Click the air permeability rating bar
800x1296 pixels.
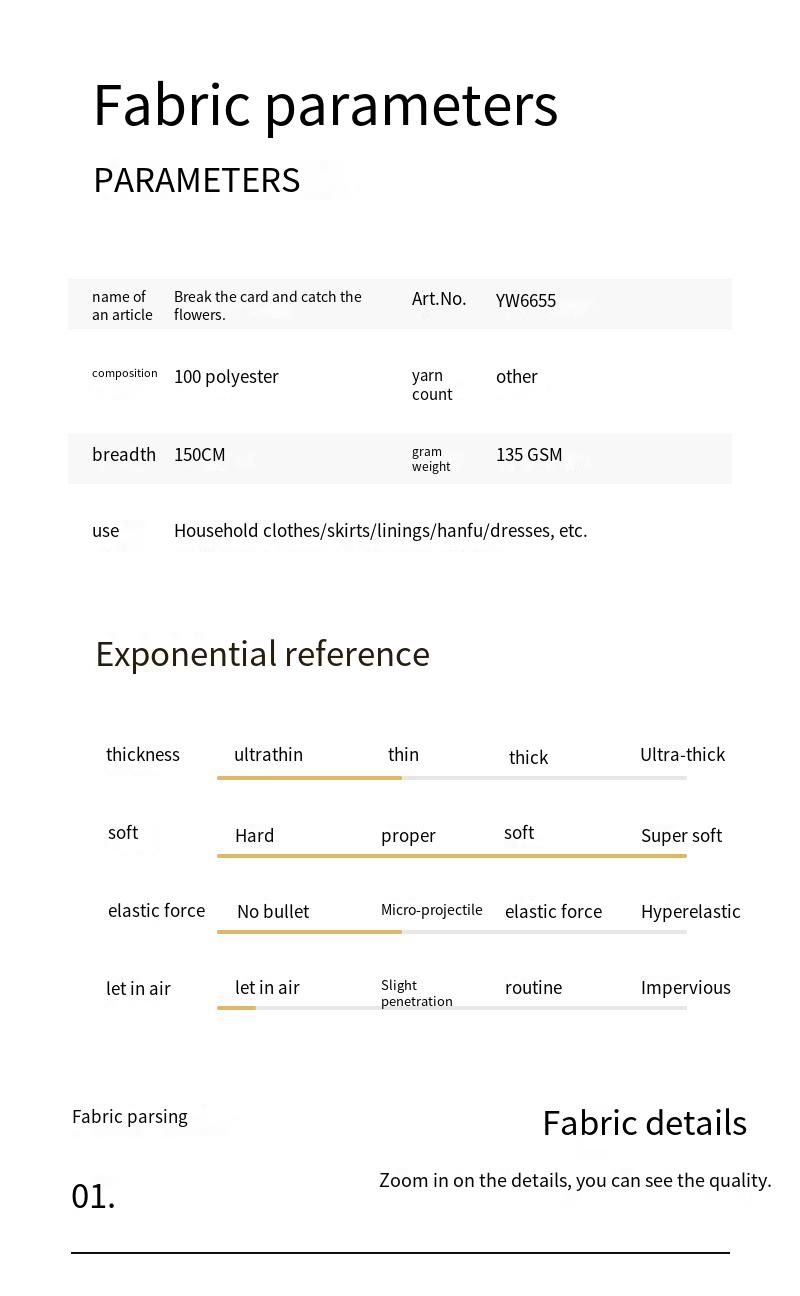click(x=451, y=1008)
